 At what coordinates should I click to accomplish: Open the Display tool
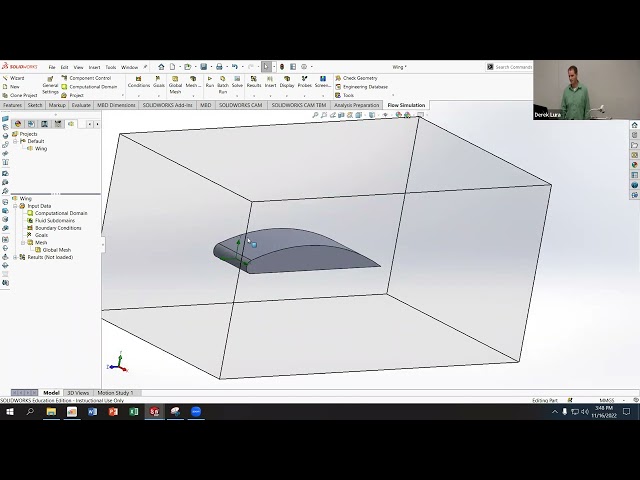(287, 82)
